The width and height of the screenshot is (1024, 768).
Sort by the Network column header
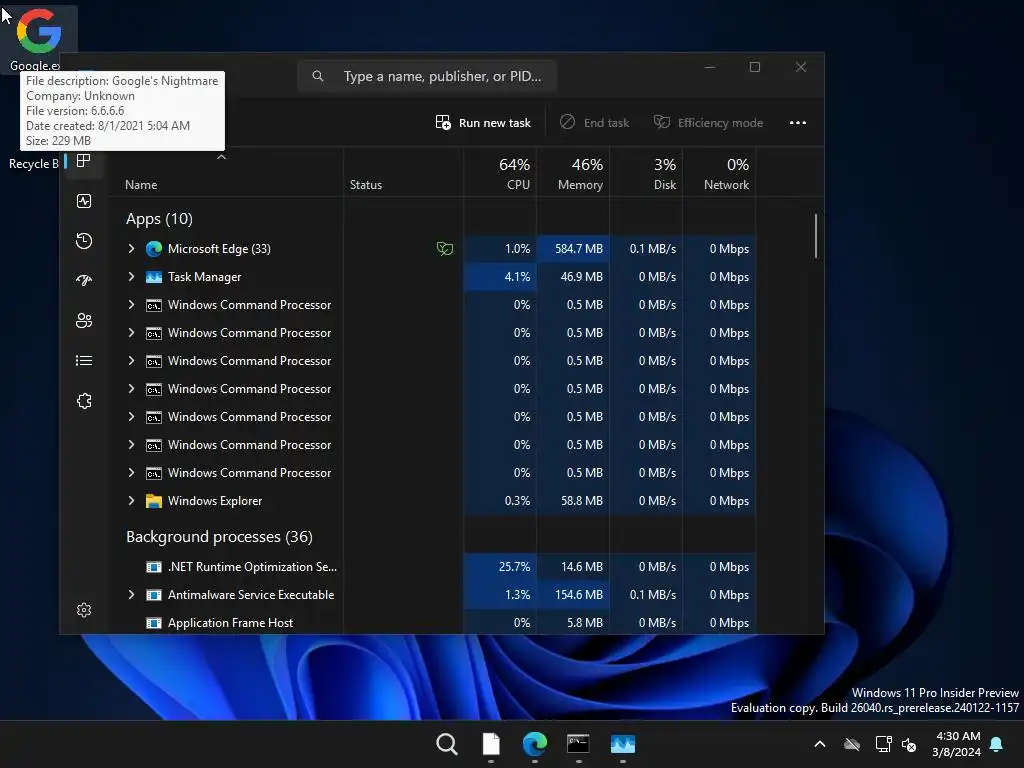coord(719,173)
